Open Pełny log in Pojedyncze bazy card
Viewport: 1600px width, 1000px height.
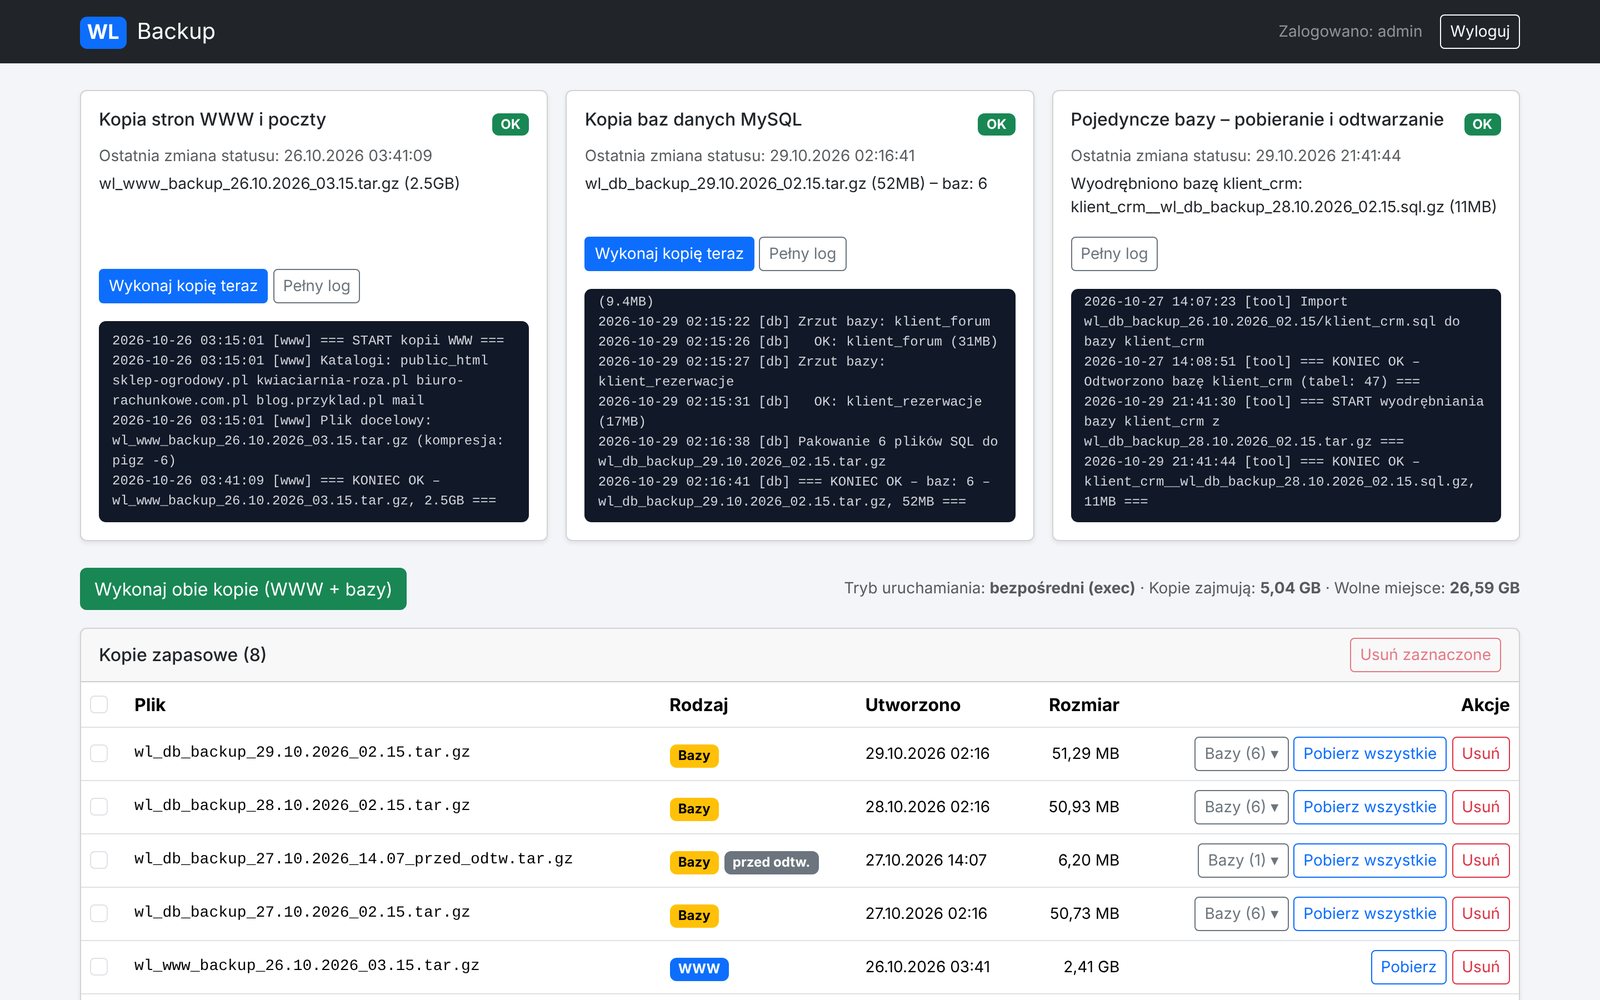pyautogui.click(x=1114, y=254)
